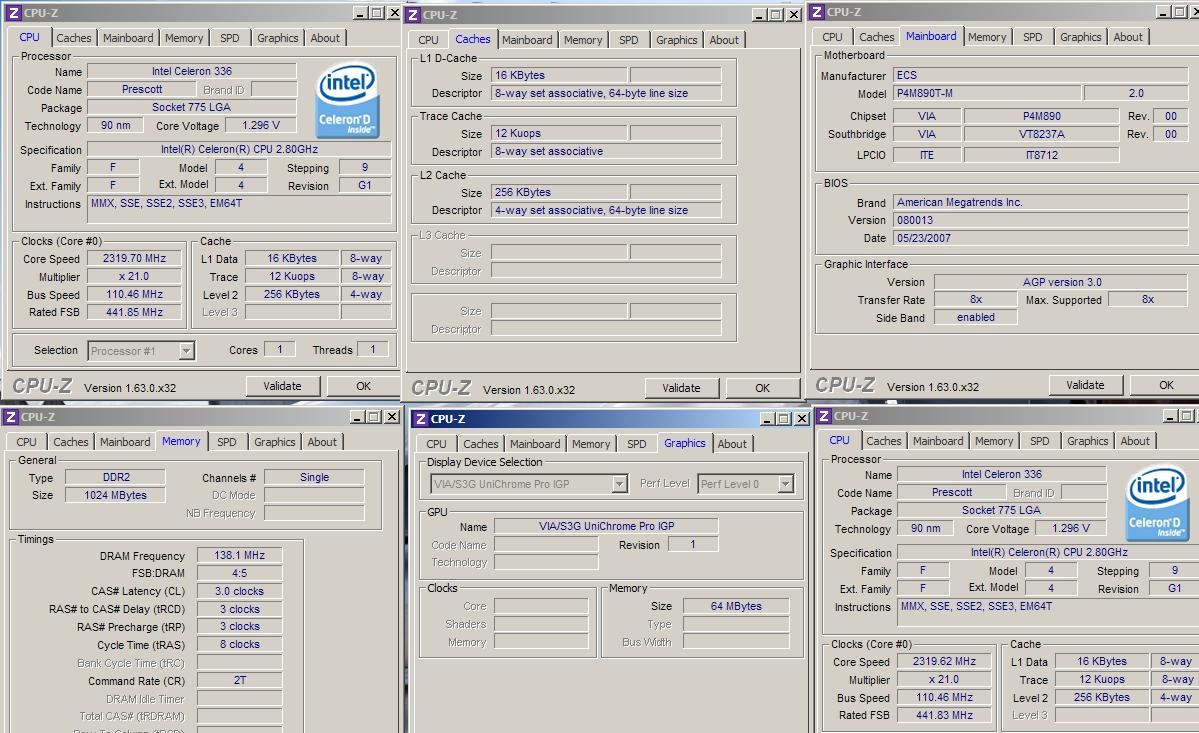Click OK in the Mainboard window

point(1166,385)
